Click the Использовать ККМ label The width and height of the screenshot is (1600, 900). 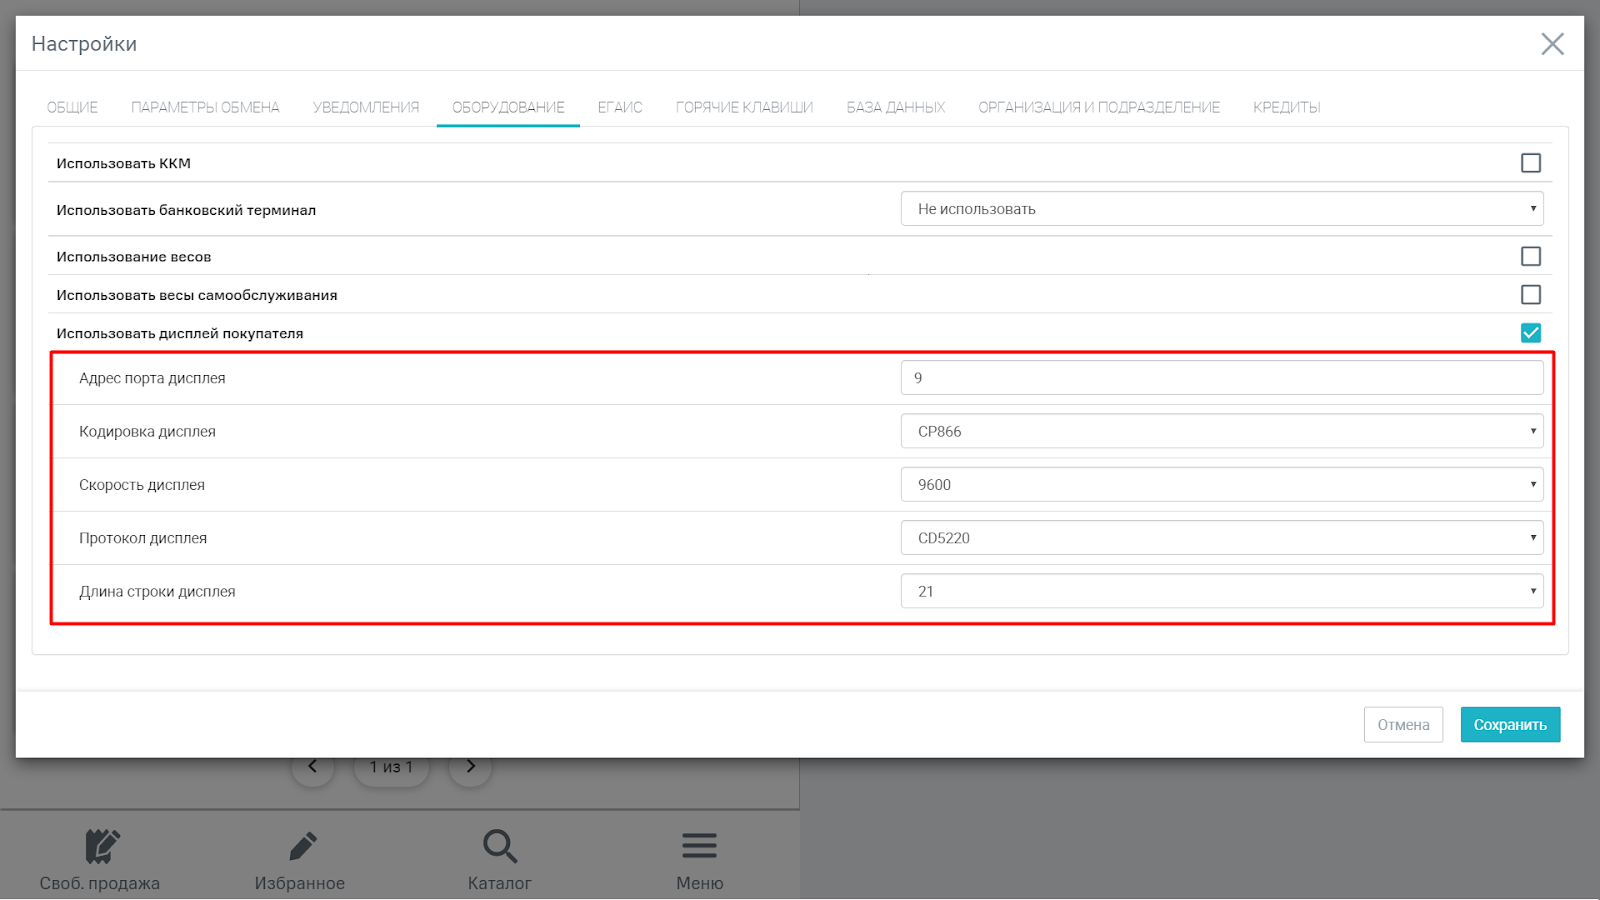[x=123, y=163]
